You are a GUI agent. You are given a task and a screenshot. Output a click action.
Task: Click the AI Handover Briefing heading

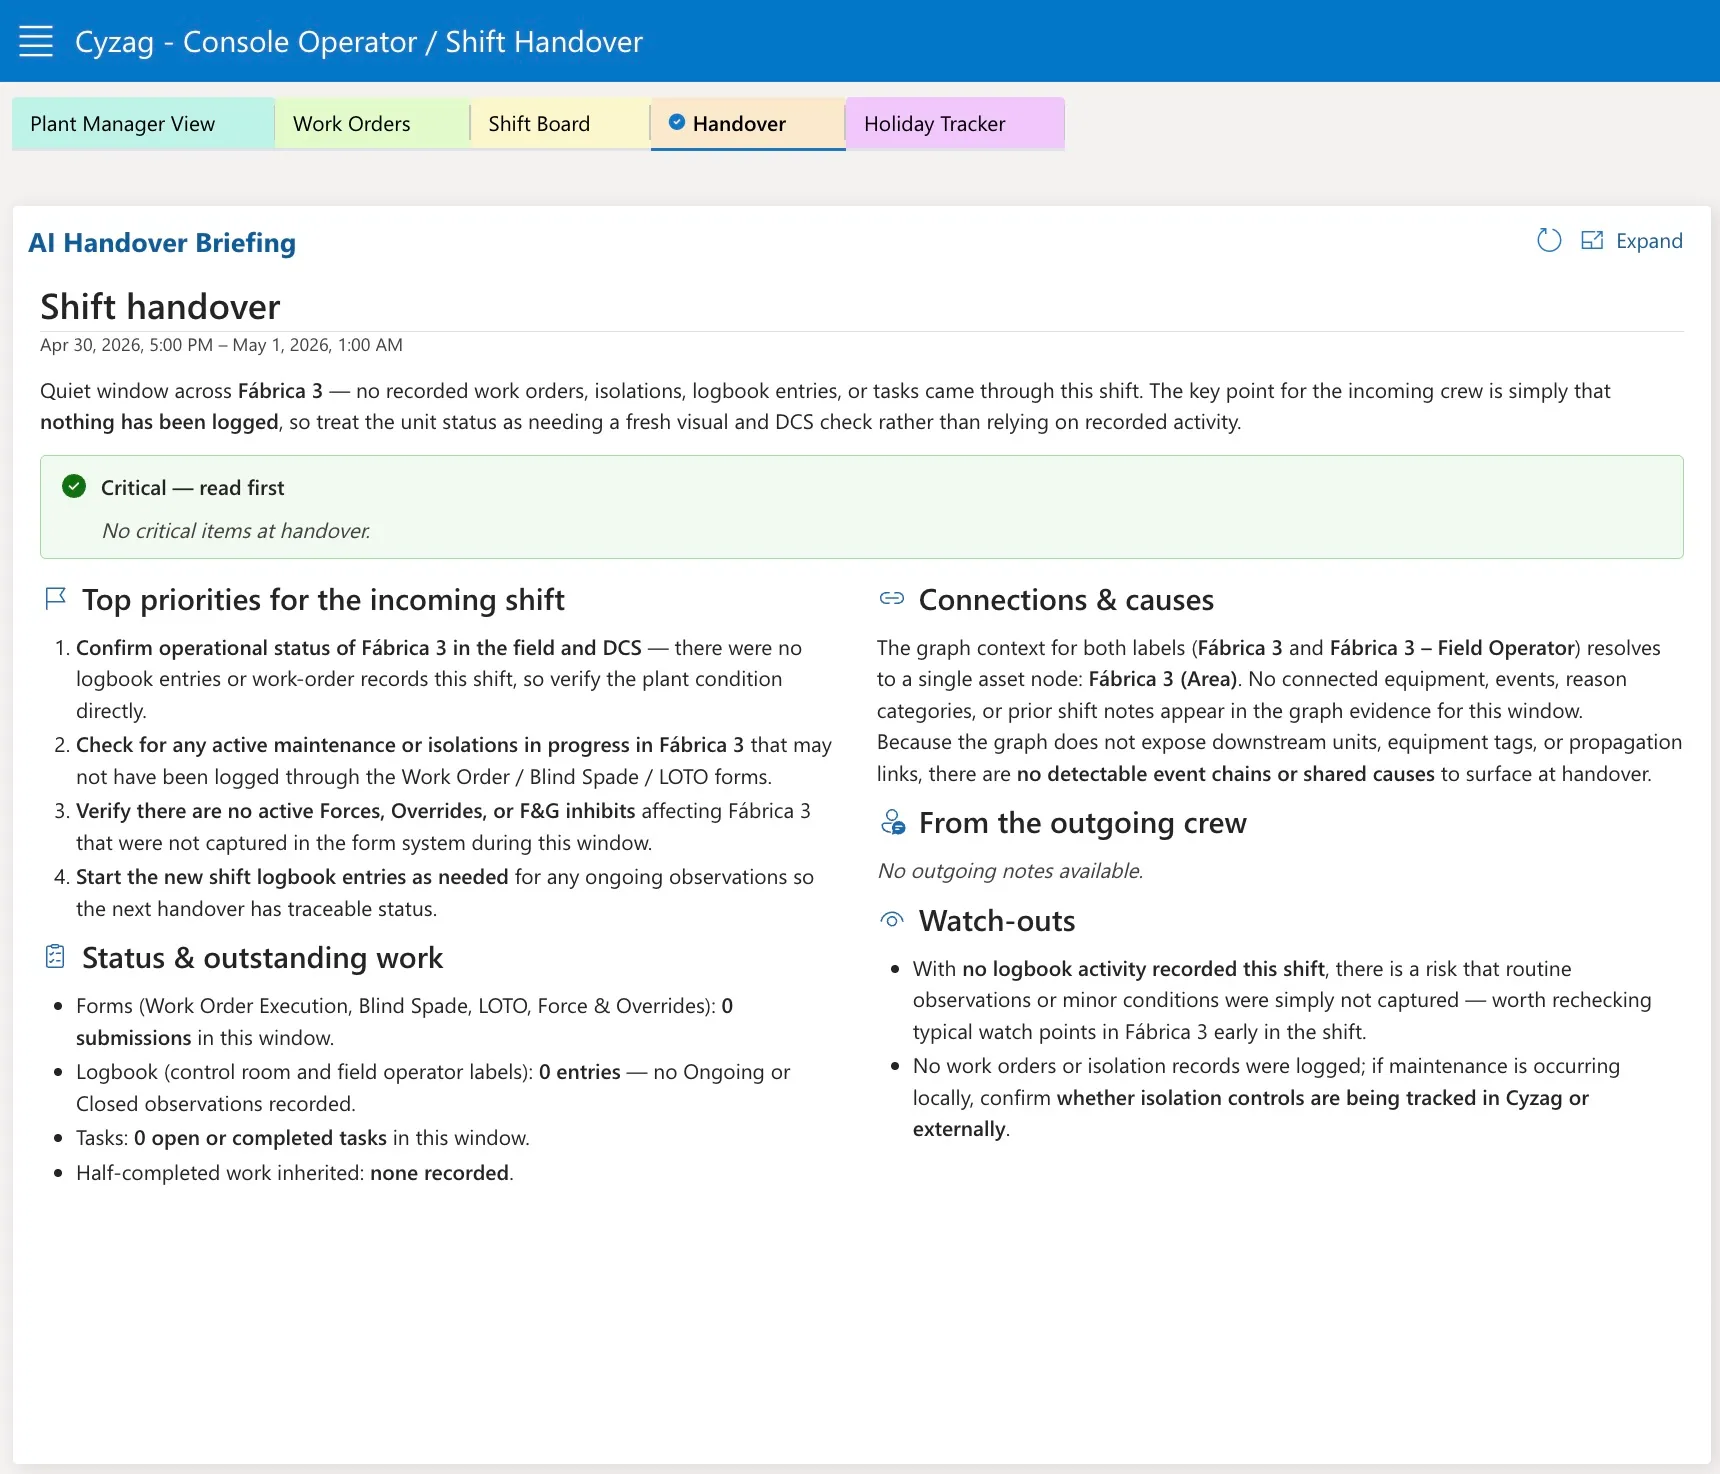[x=162, y=243]
